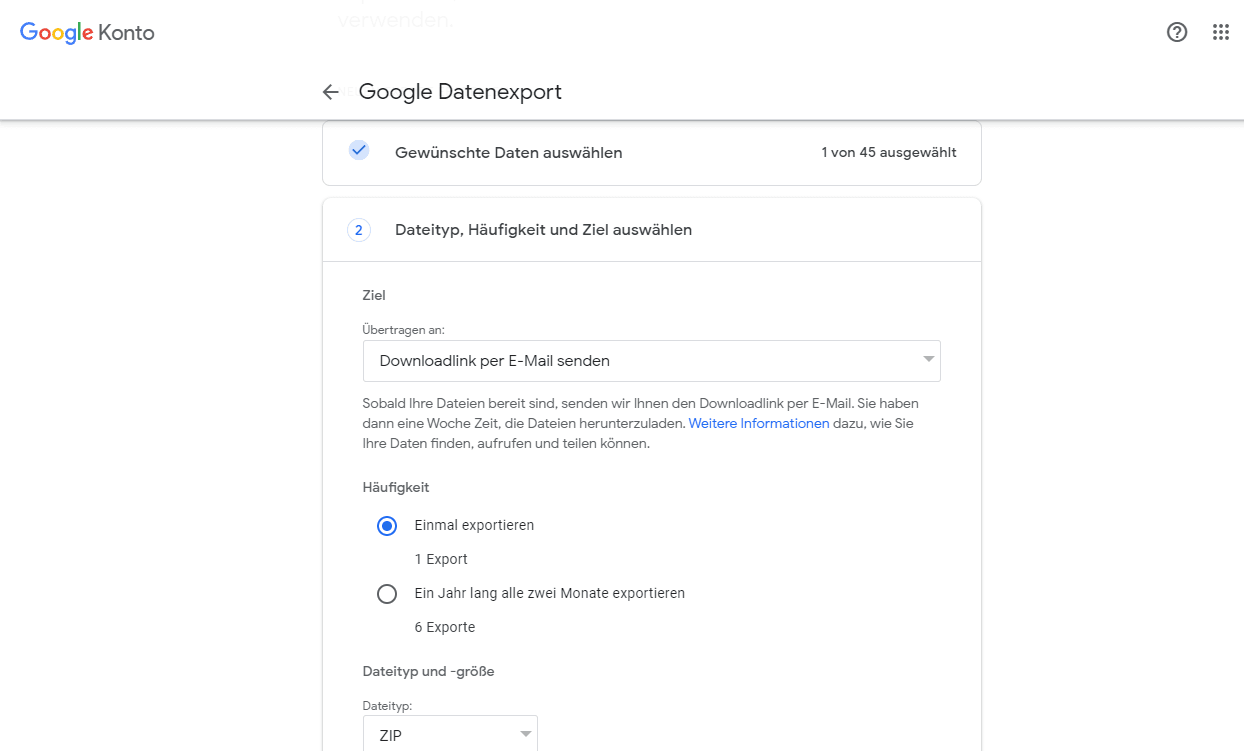1244x751 pixels.
Task: Click the Google Konto logo
Action: point(87,33)
